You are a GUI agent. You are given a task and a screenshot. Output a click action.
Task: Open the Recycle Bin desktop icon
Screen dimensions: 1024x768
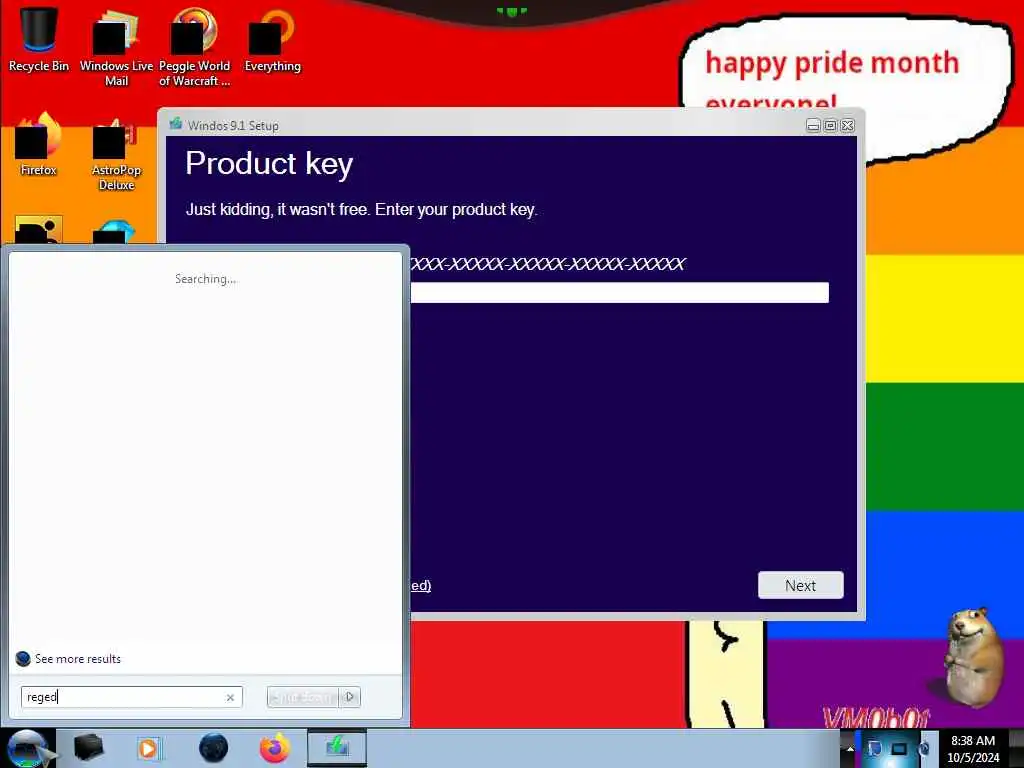point(39,39)
